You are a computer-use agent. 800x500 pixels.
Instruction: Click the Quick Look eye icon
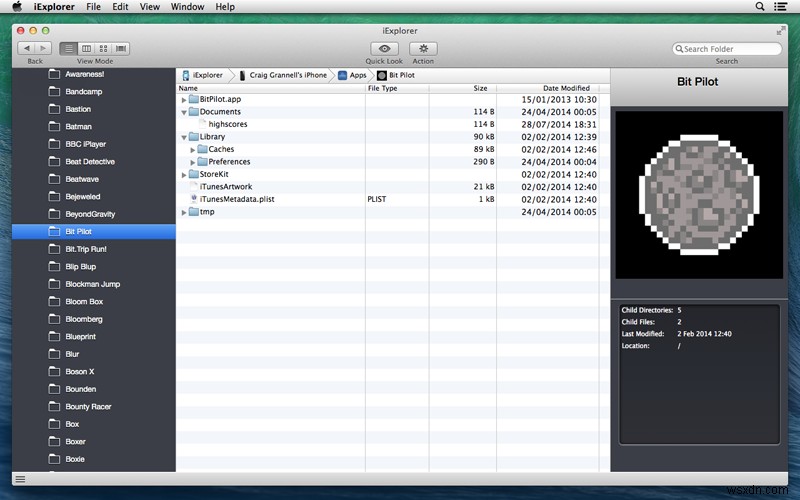pos(384,48)
